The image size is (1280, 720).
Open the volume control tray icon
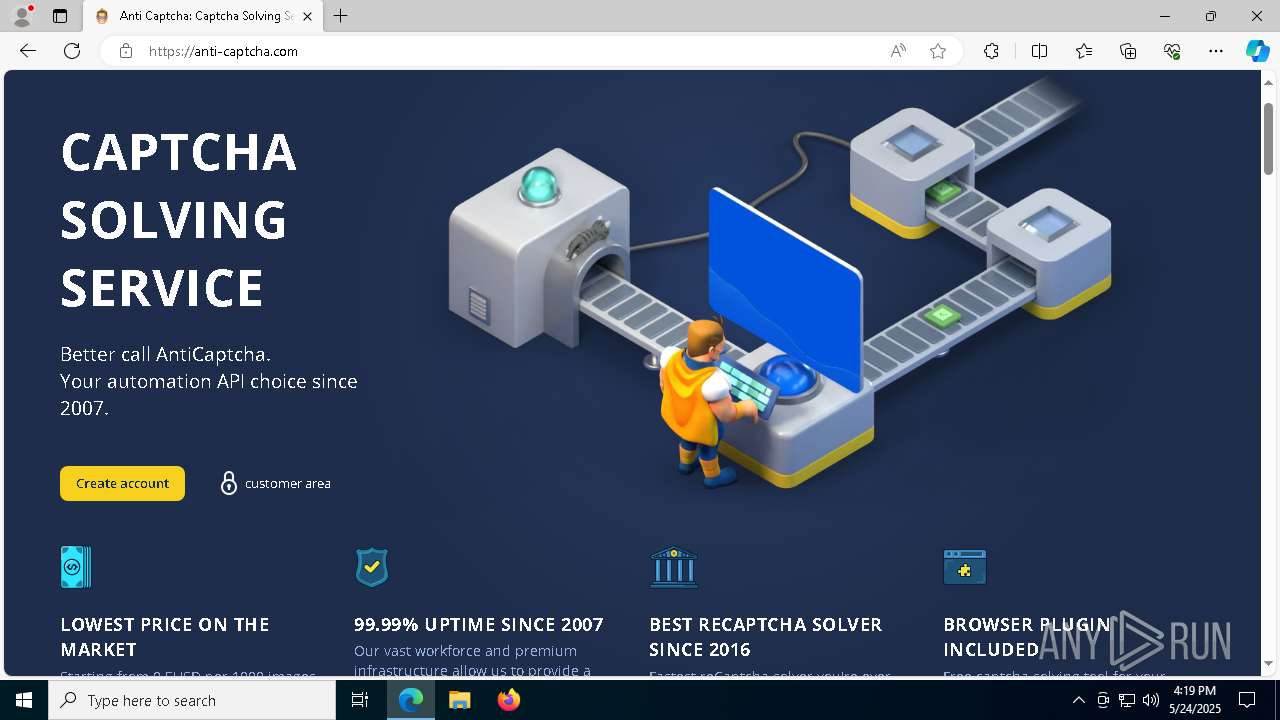1150,700
